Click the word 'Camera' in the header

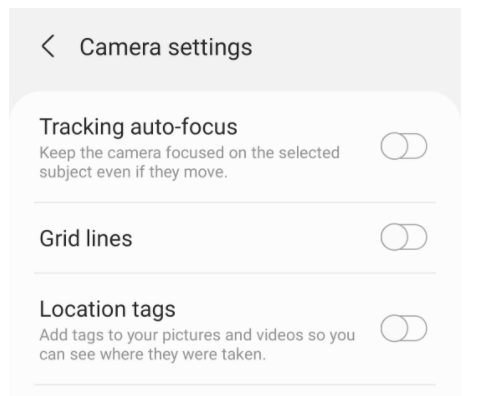point(120,47)
